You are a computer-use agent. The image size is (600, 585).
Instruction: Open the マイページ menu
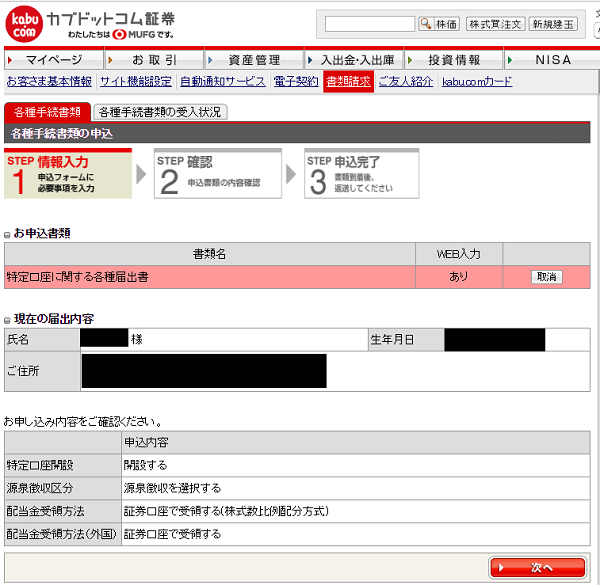tap(54, 60)
